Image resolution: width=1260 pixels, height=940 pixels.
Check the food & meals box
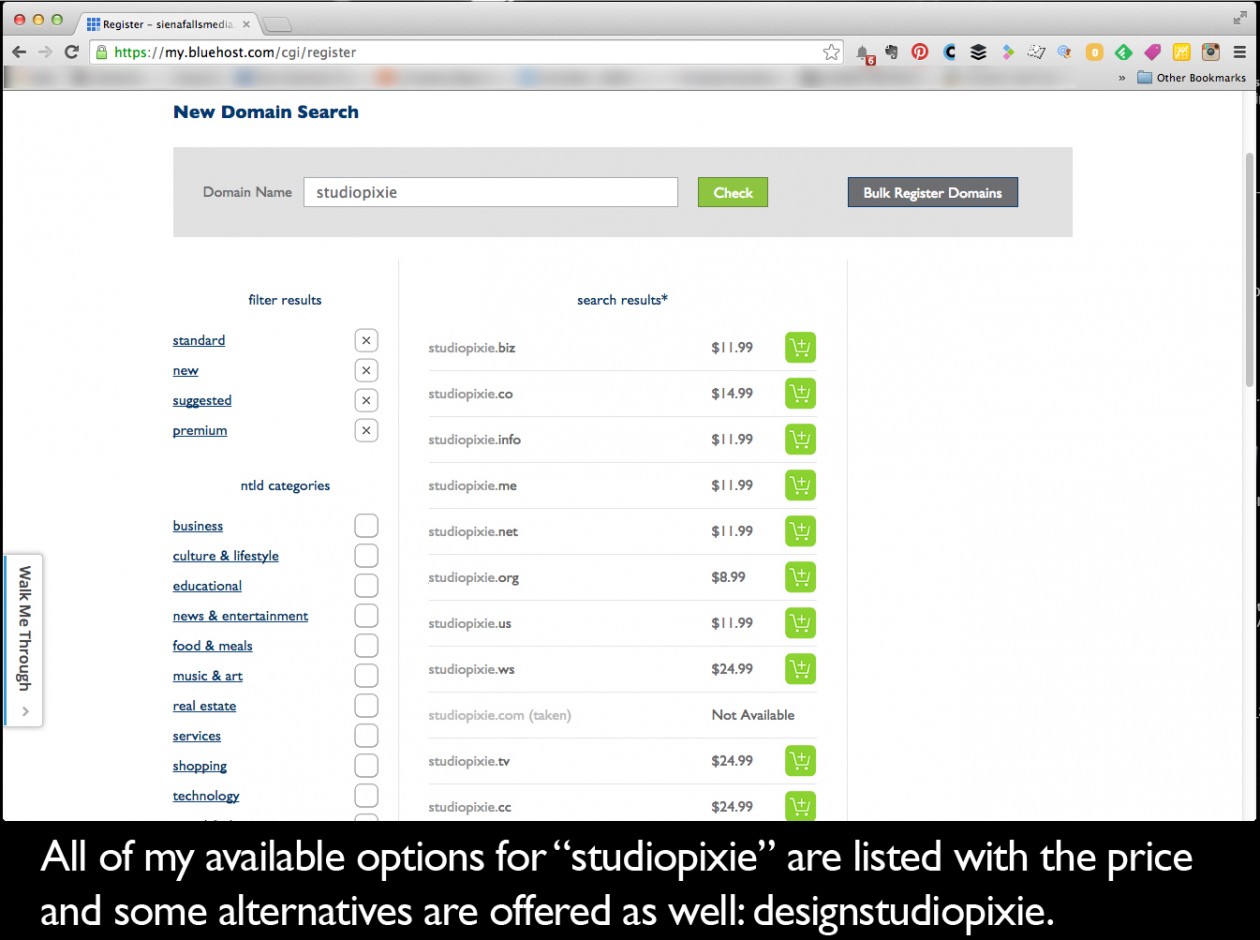click(x=366, y=646)
